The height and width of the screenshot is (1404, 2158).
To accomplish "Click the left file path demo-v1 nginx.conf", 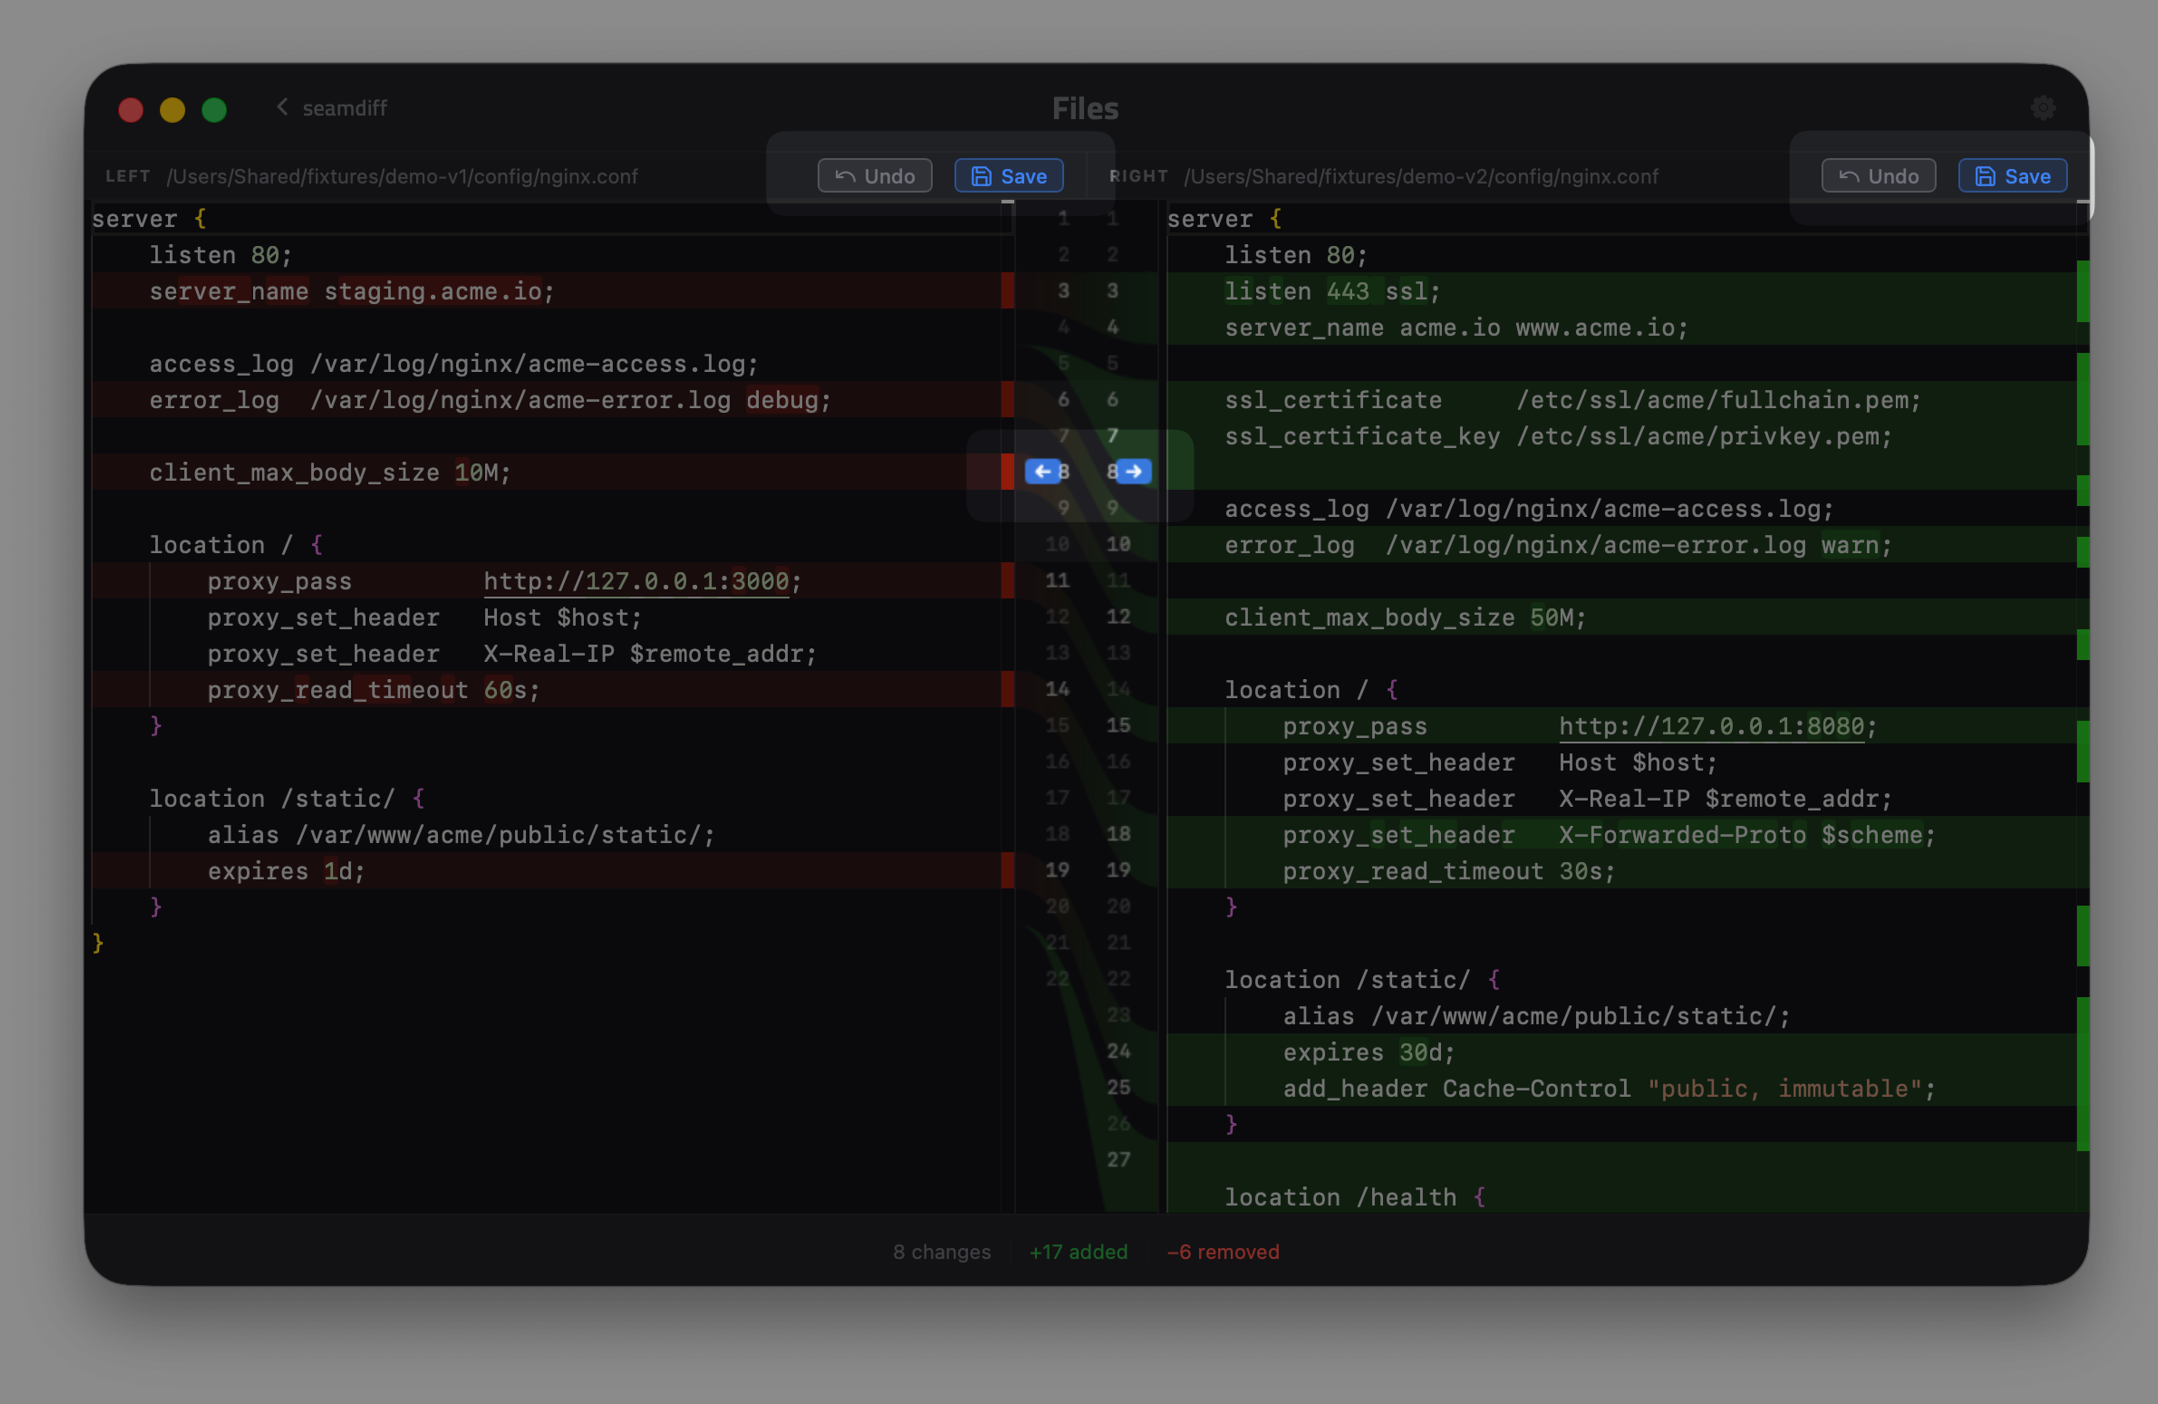I will pos(402,177).
